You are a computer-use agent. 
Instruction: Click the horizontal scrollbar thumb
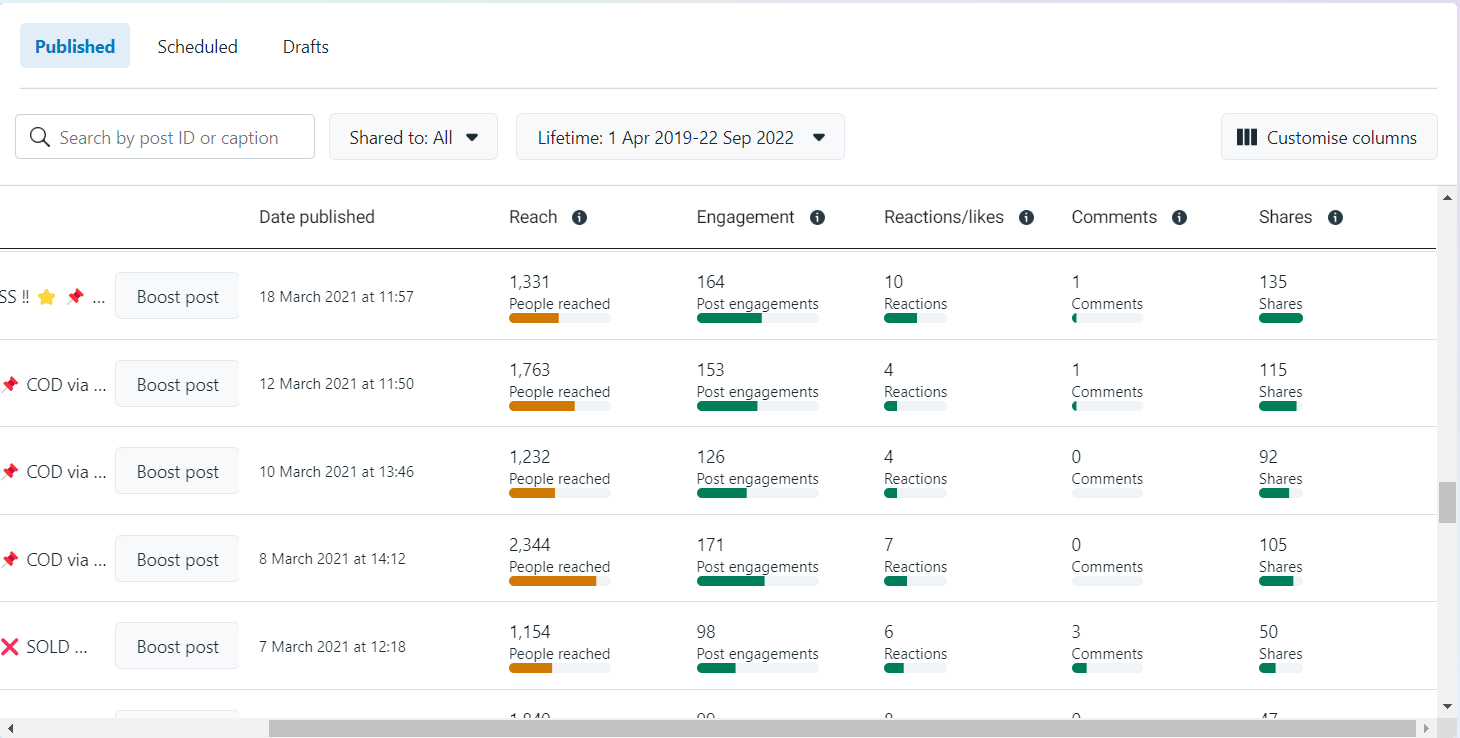[840, 728]
